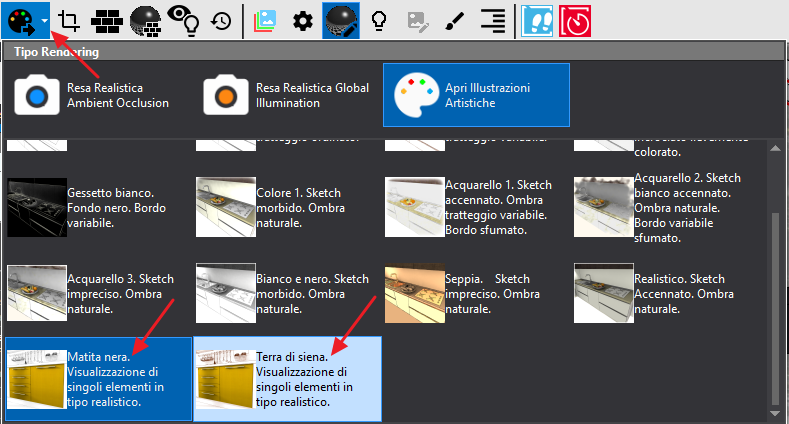The width and height of the screenshot is (789, 424).
Task: Select the paintbrush icon
Action: [454, 20]
